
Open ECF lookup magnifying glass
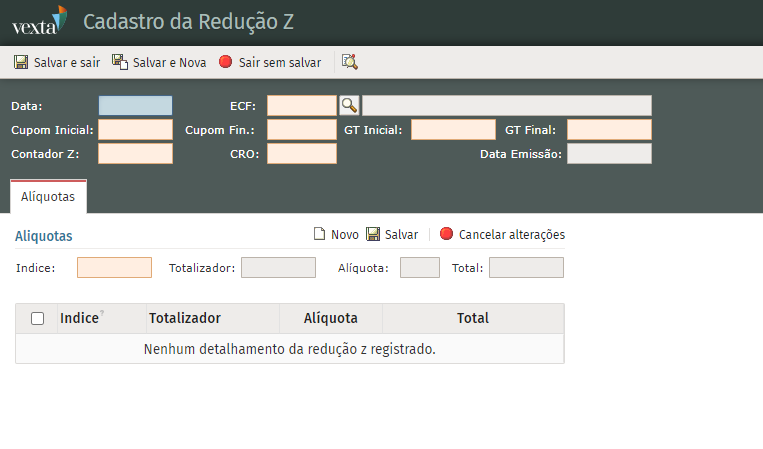[x=349, y=105]
